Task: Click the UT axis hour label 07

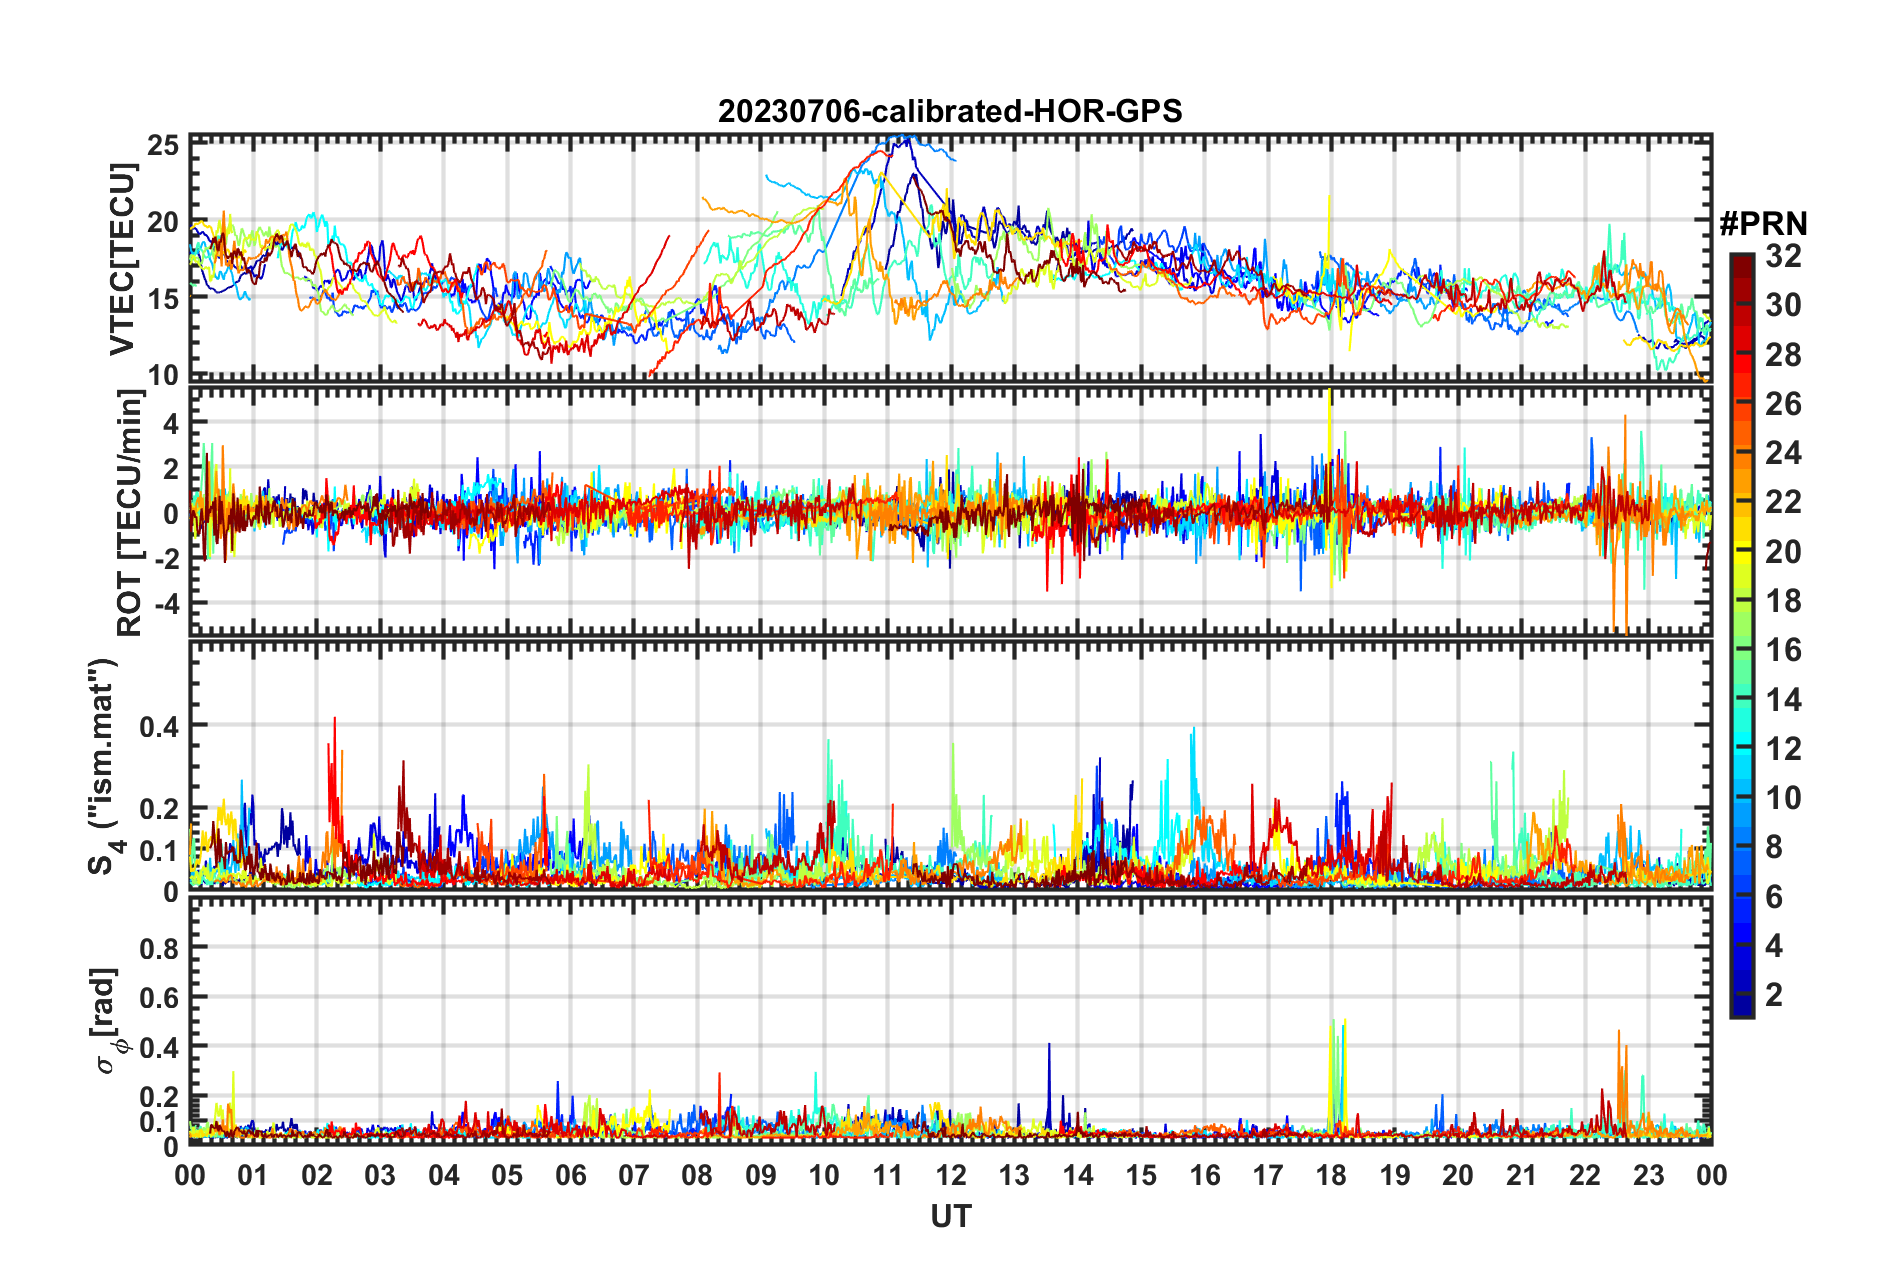Action: 634,1175
